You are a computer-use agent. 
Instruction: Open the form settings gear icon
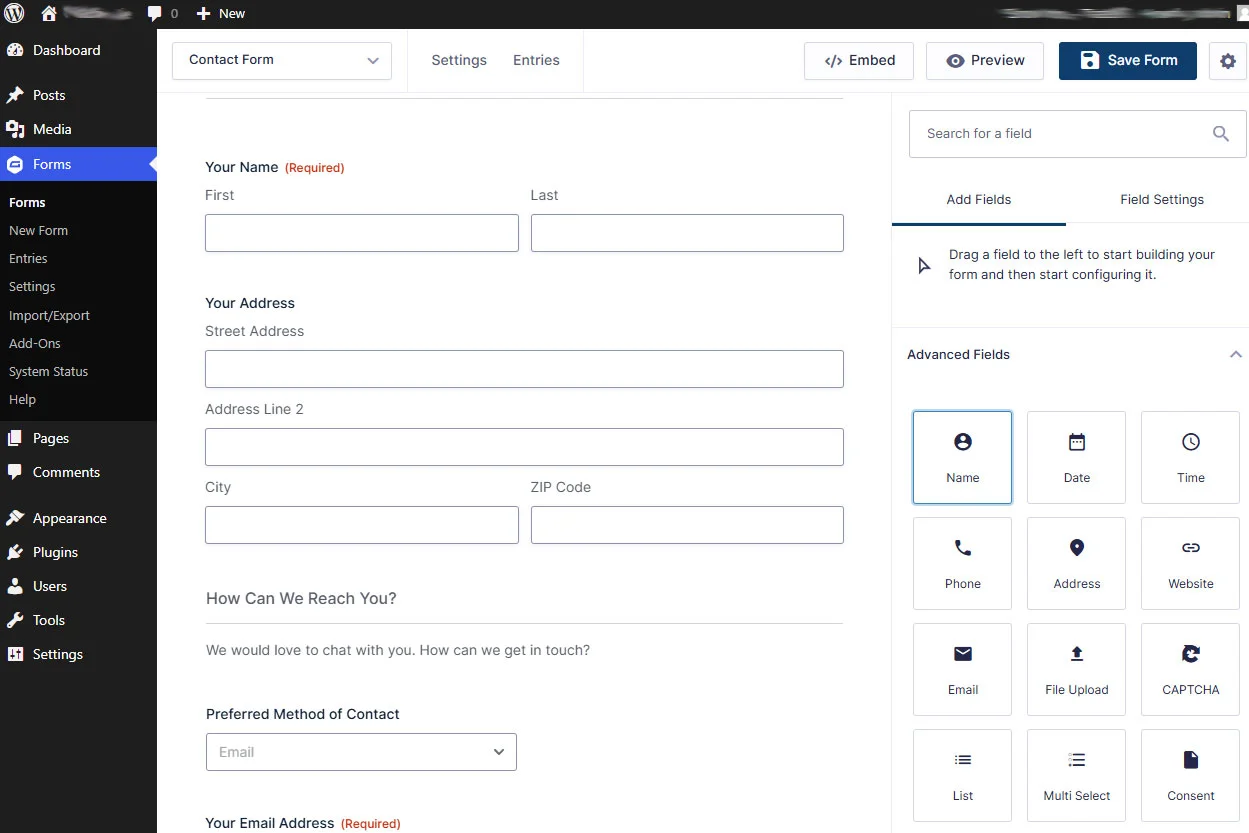(1227, 61)
